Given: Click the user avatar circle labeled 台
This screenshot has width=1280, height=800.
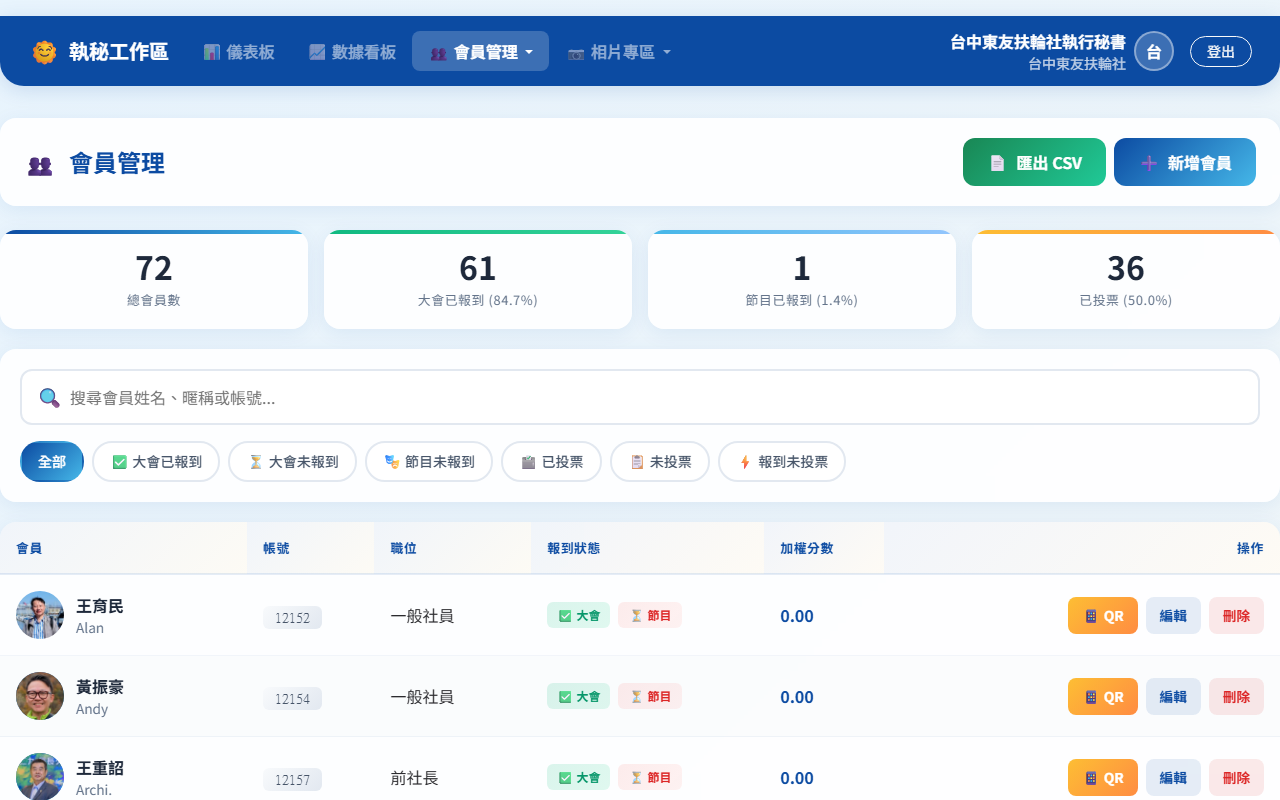Looking at the screenshot, I should coord(1153,52).
